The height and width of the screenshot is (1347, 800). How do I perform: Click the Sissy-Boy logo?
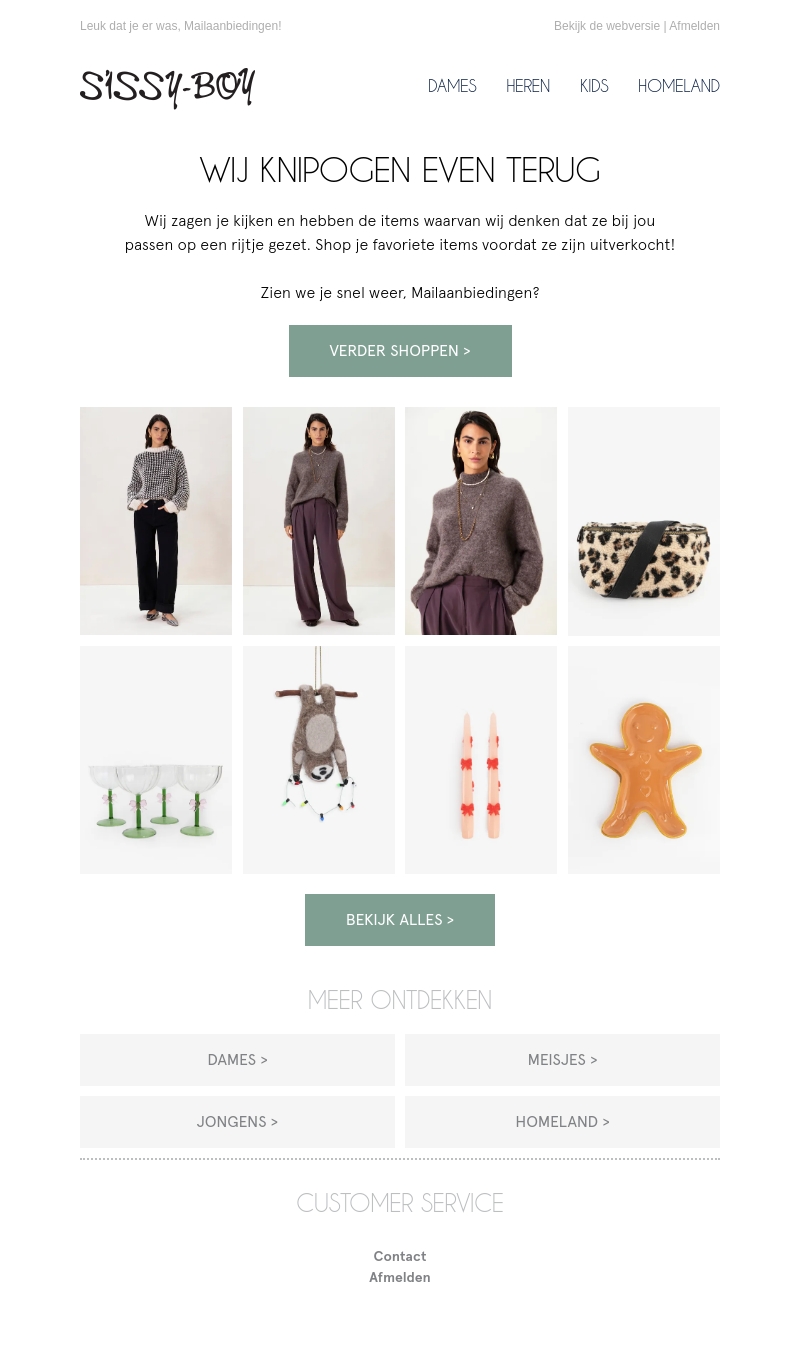pyautogui.click(x=167, y=88)
